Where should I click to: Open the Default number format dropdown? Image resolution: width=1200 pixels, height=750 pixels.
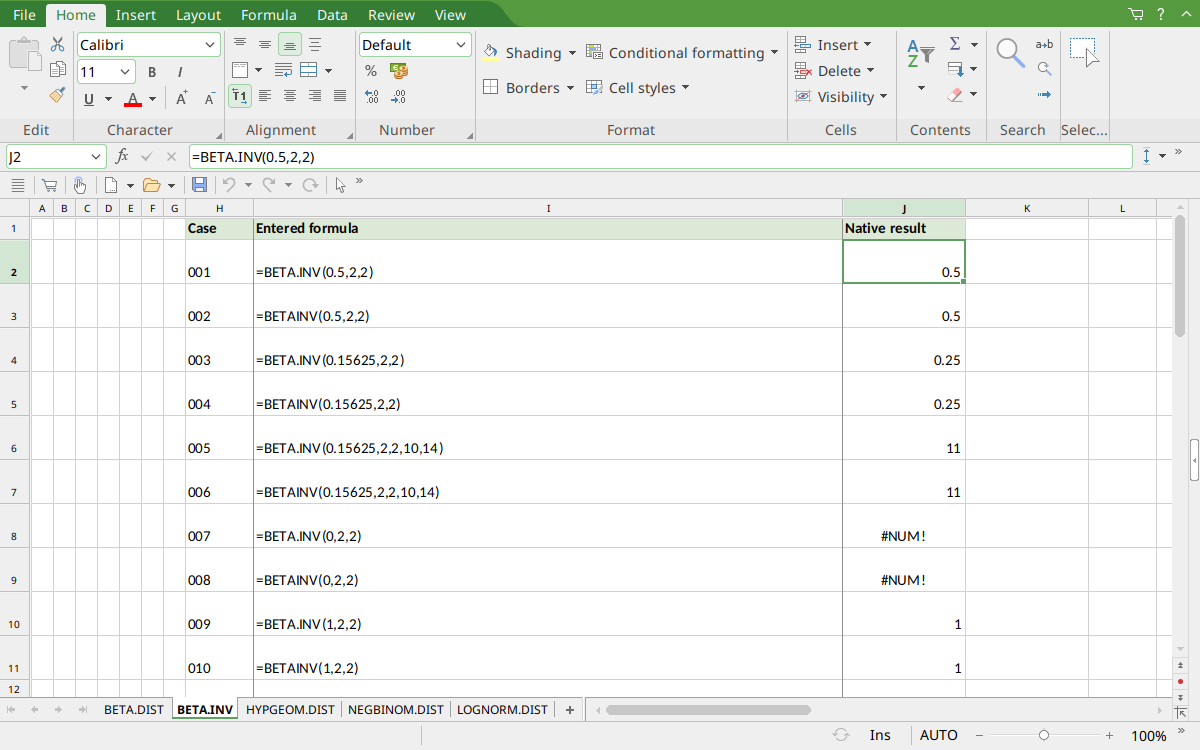[x=461, y=45]
